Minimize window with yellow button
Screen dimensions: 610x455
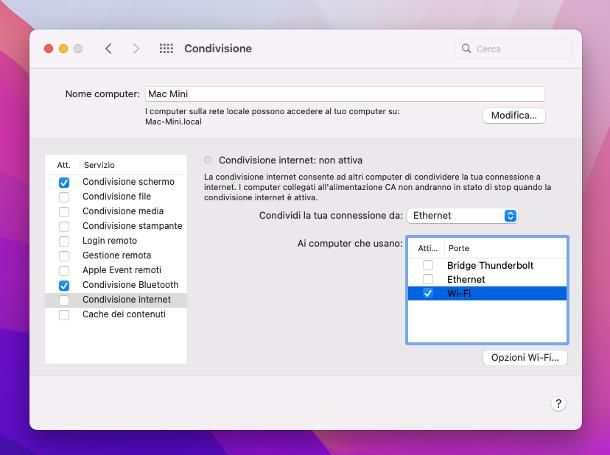pyautogui.click(x=63, y=49)
